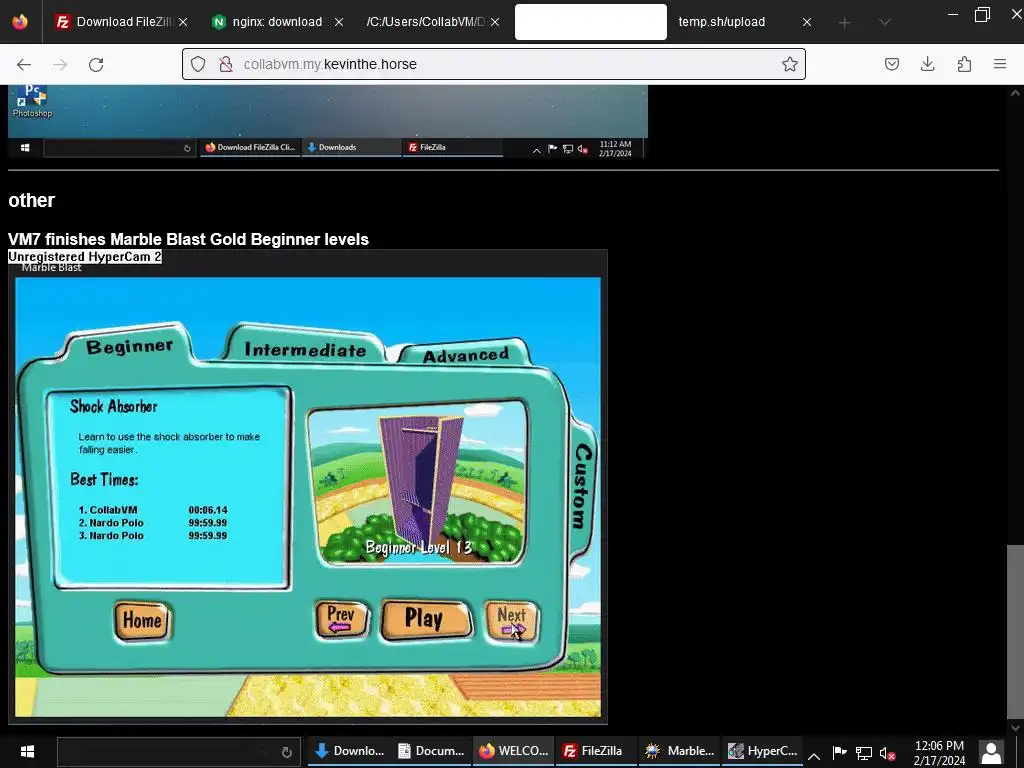Open the Save to Pocket icon
This screenshot has height=768, width=1024.
tap(892, 64)
